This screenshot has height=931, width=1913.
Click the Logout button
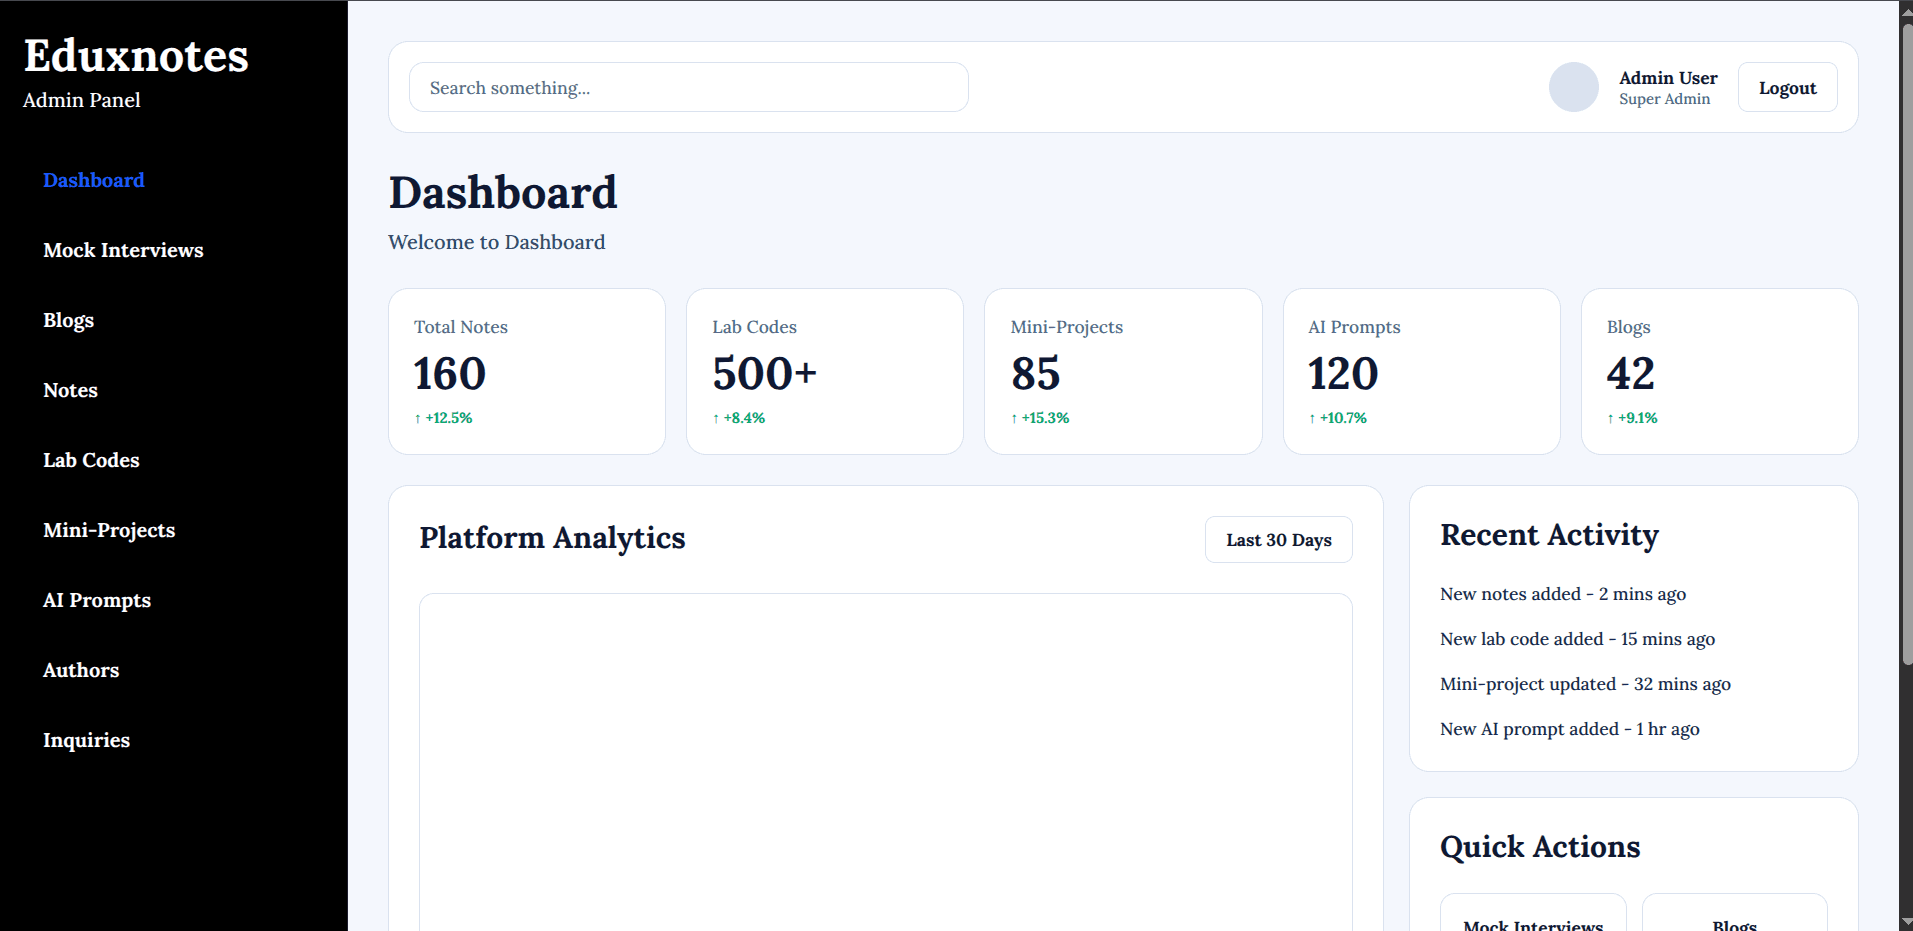tap(1787, 87)
